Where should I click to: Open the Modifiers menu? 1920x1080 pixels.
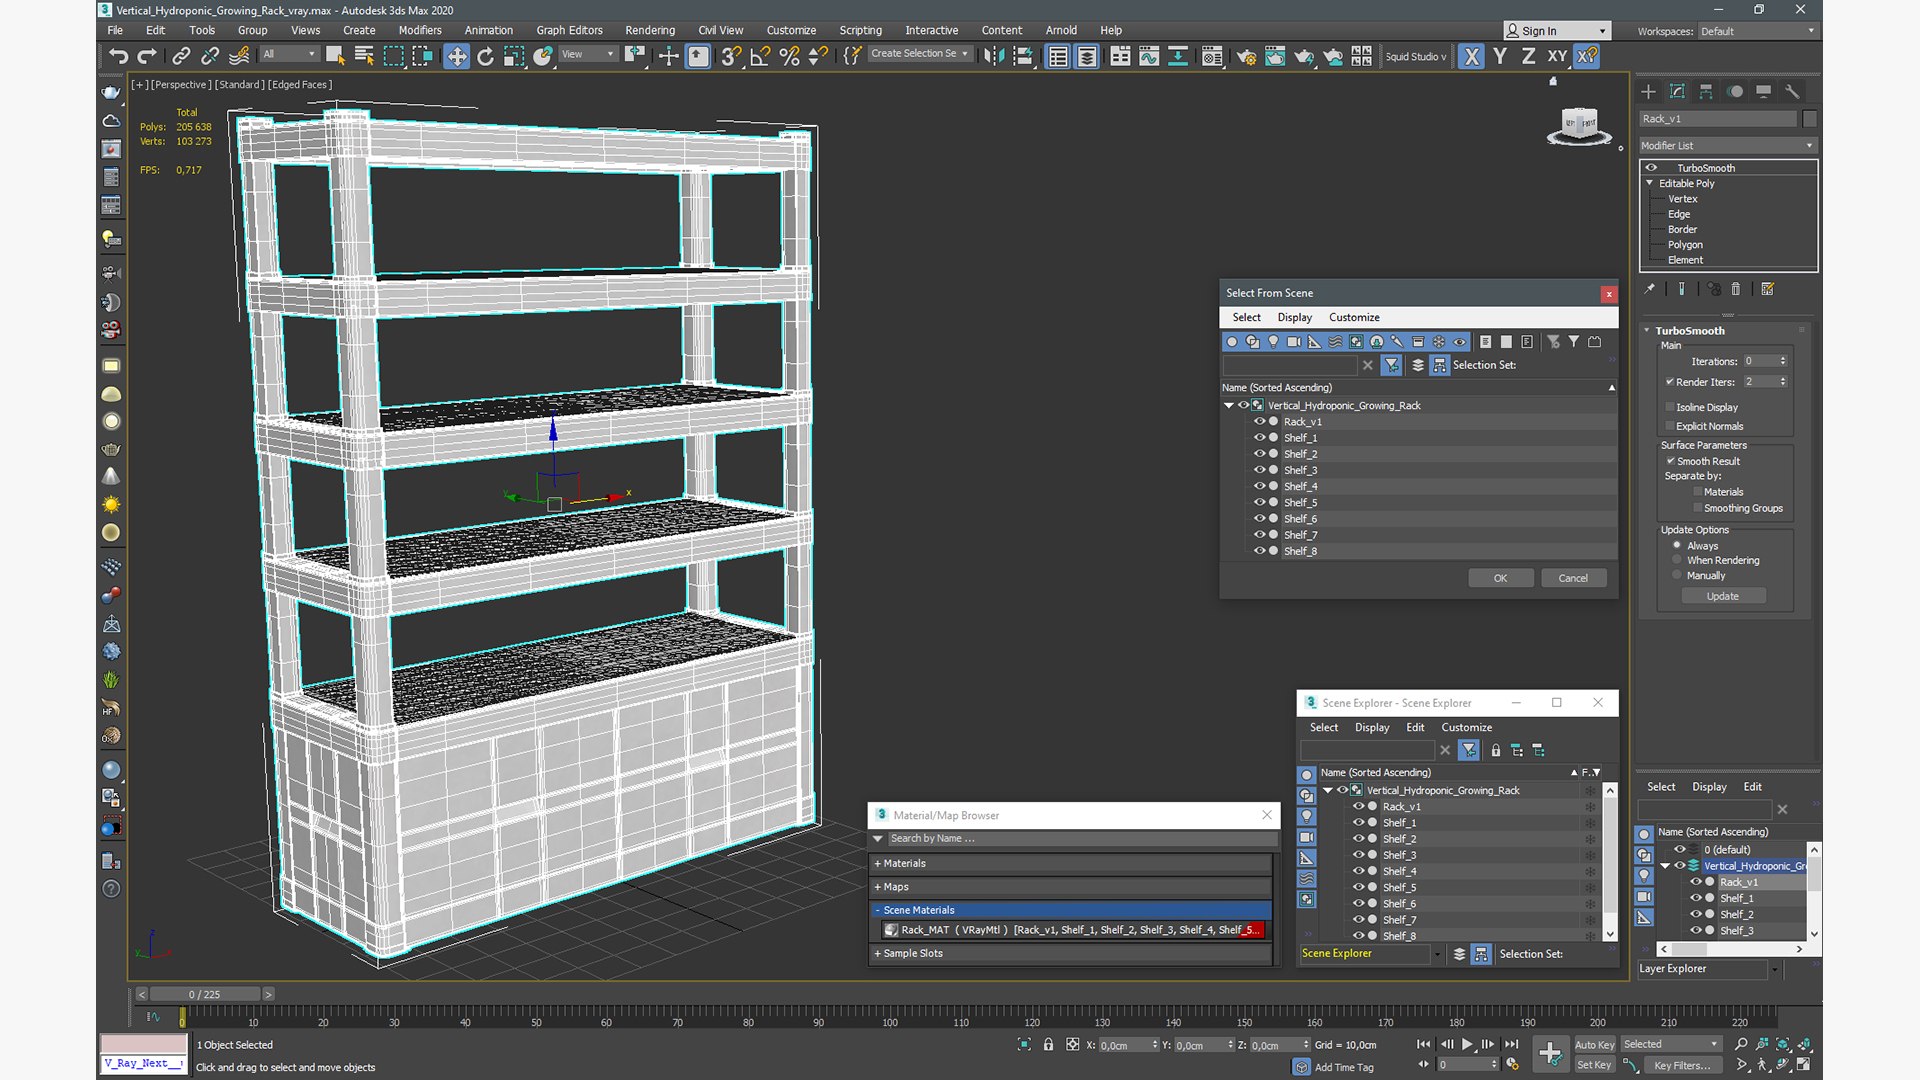coord(420,30)
